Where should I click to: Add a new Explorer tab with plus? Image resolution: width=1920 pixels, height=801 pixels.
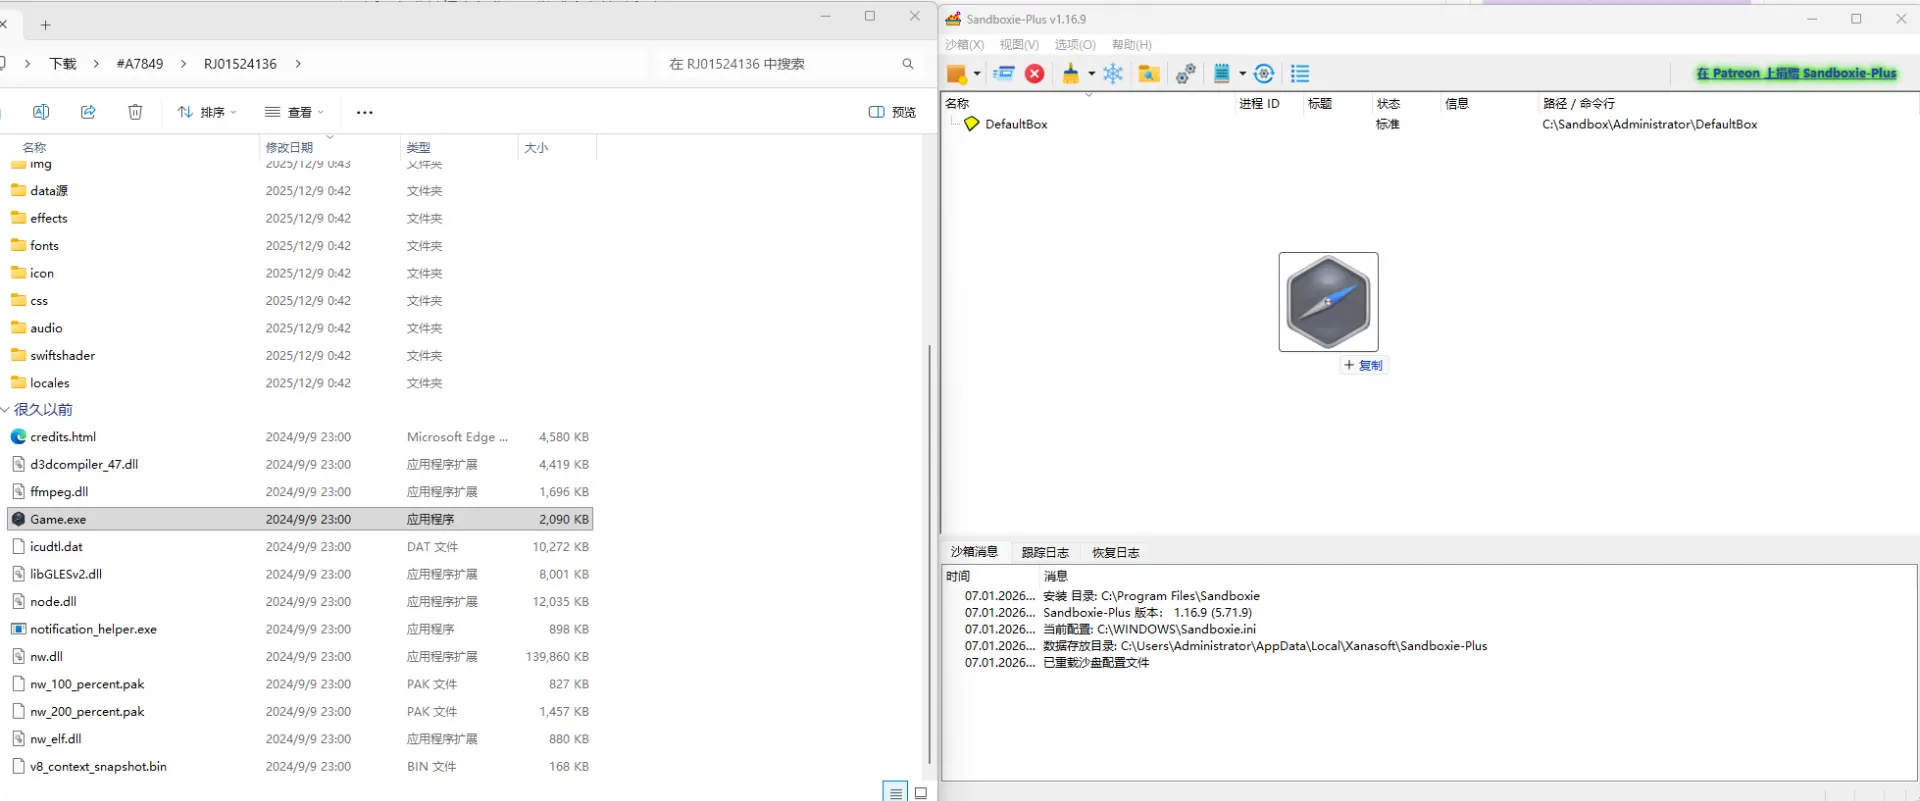point(45,25)
